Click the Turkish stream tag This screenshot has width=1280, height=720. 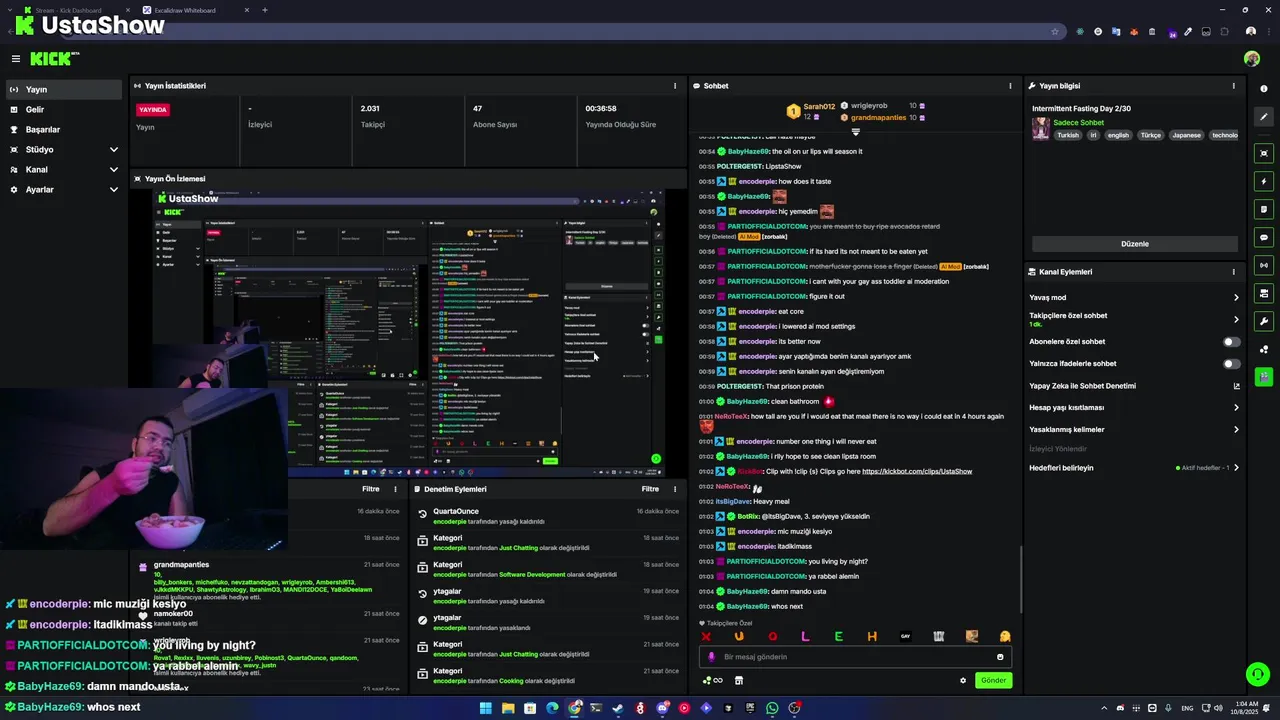click(x=1068, y=135)
